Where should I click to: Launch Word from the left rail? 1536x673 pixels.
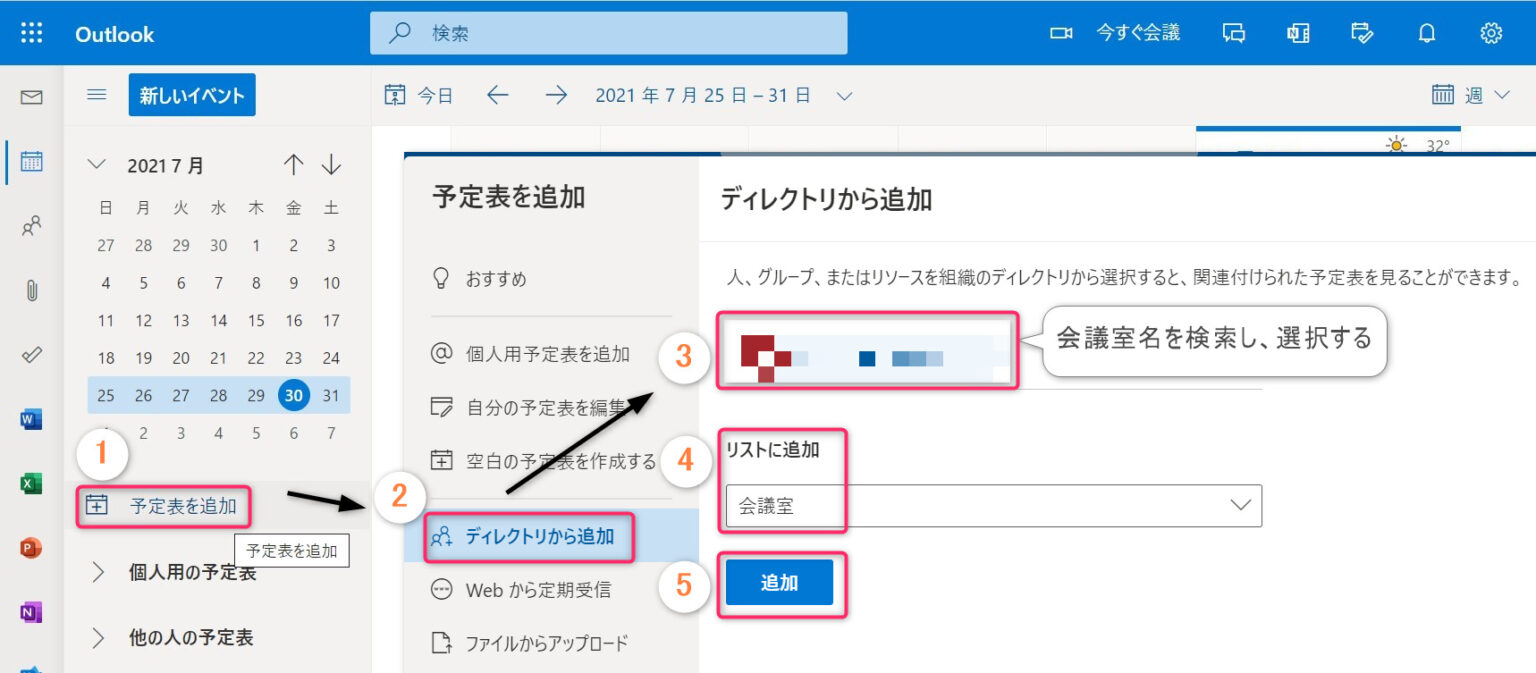(x=32, y=419)
